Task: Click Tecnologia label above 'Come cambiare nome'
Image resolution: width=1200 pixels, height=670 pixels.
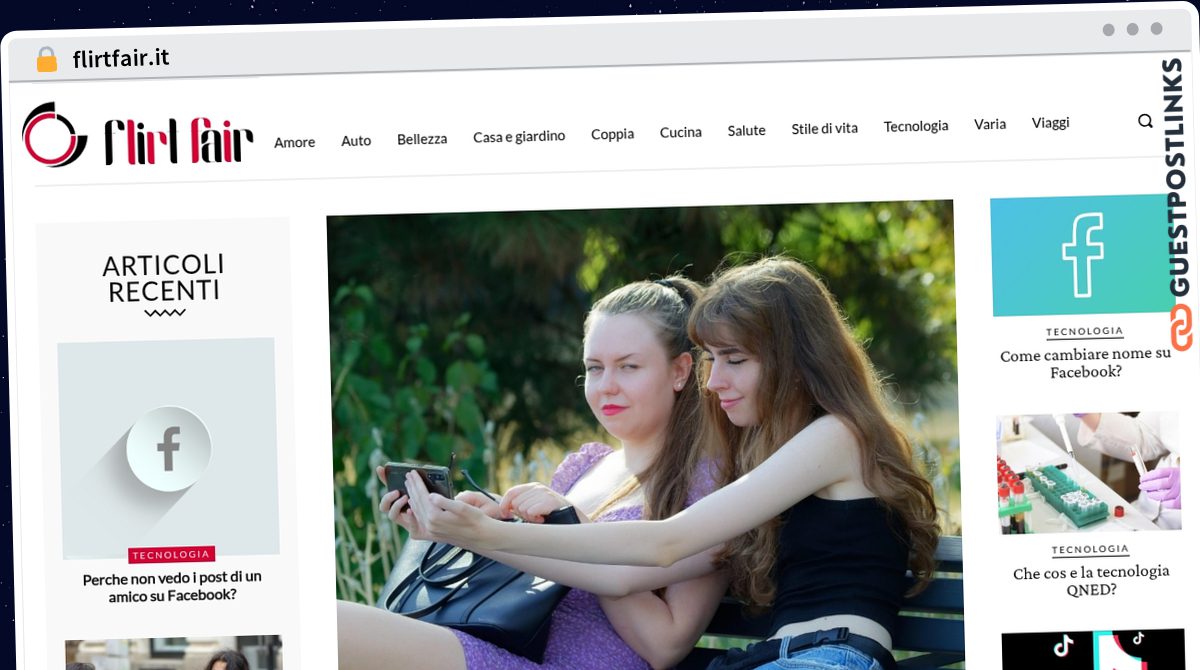Action: (x=1085, y=331)
